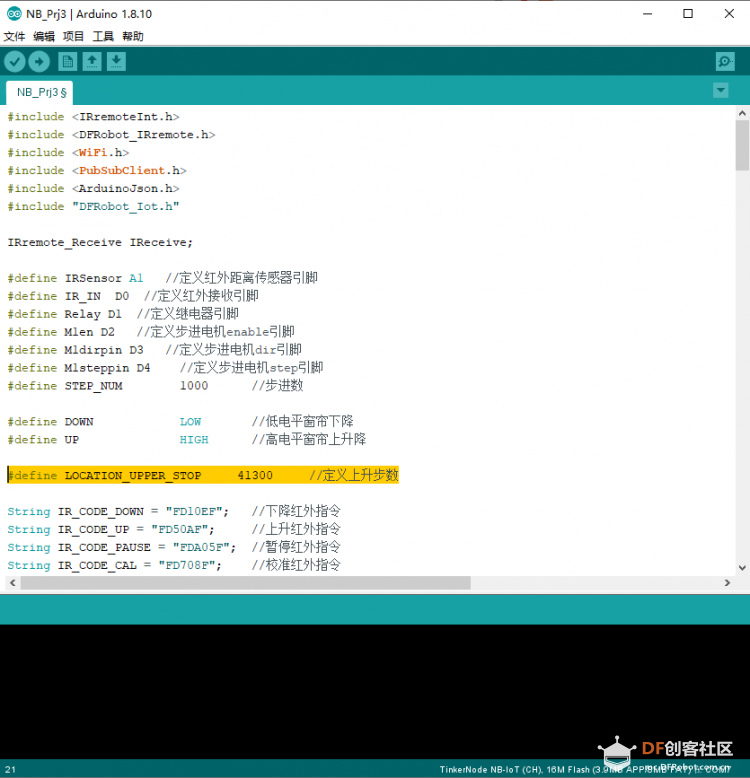Click the value 41300 in the code
Viewport: 750px width, 778px height.
click(x=255, y=475)
